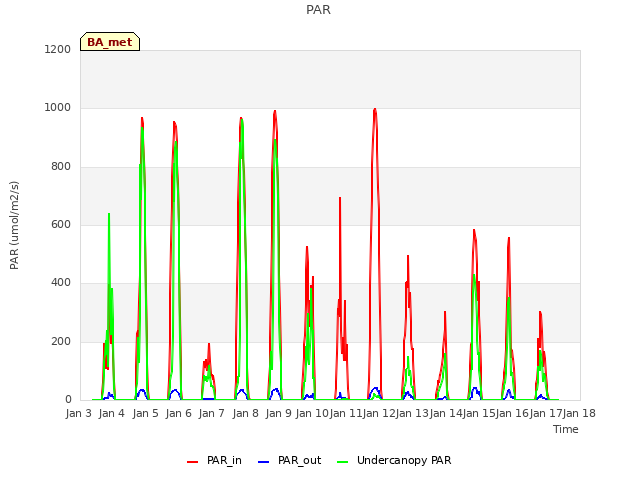This screenshot has width=640, height=480.
Task: Click the blue PAR_out legend swatch
Action: tap(264, 462)
